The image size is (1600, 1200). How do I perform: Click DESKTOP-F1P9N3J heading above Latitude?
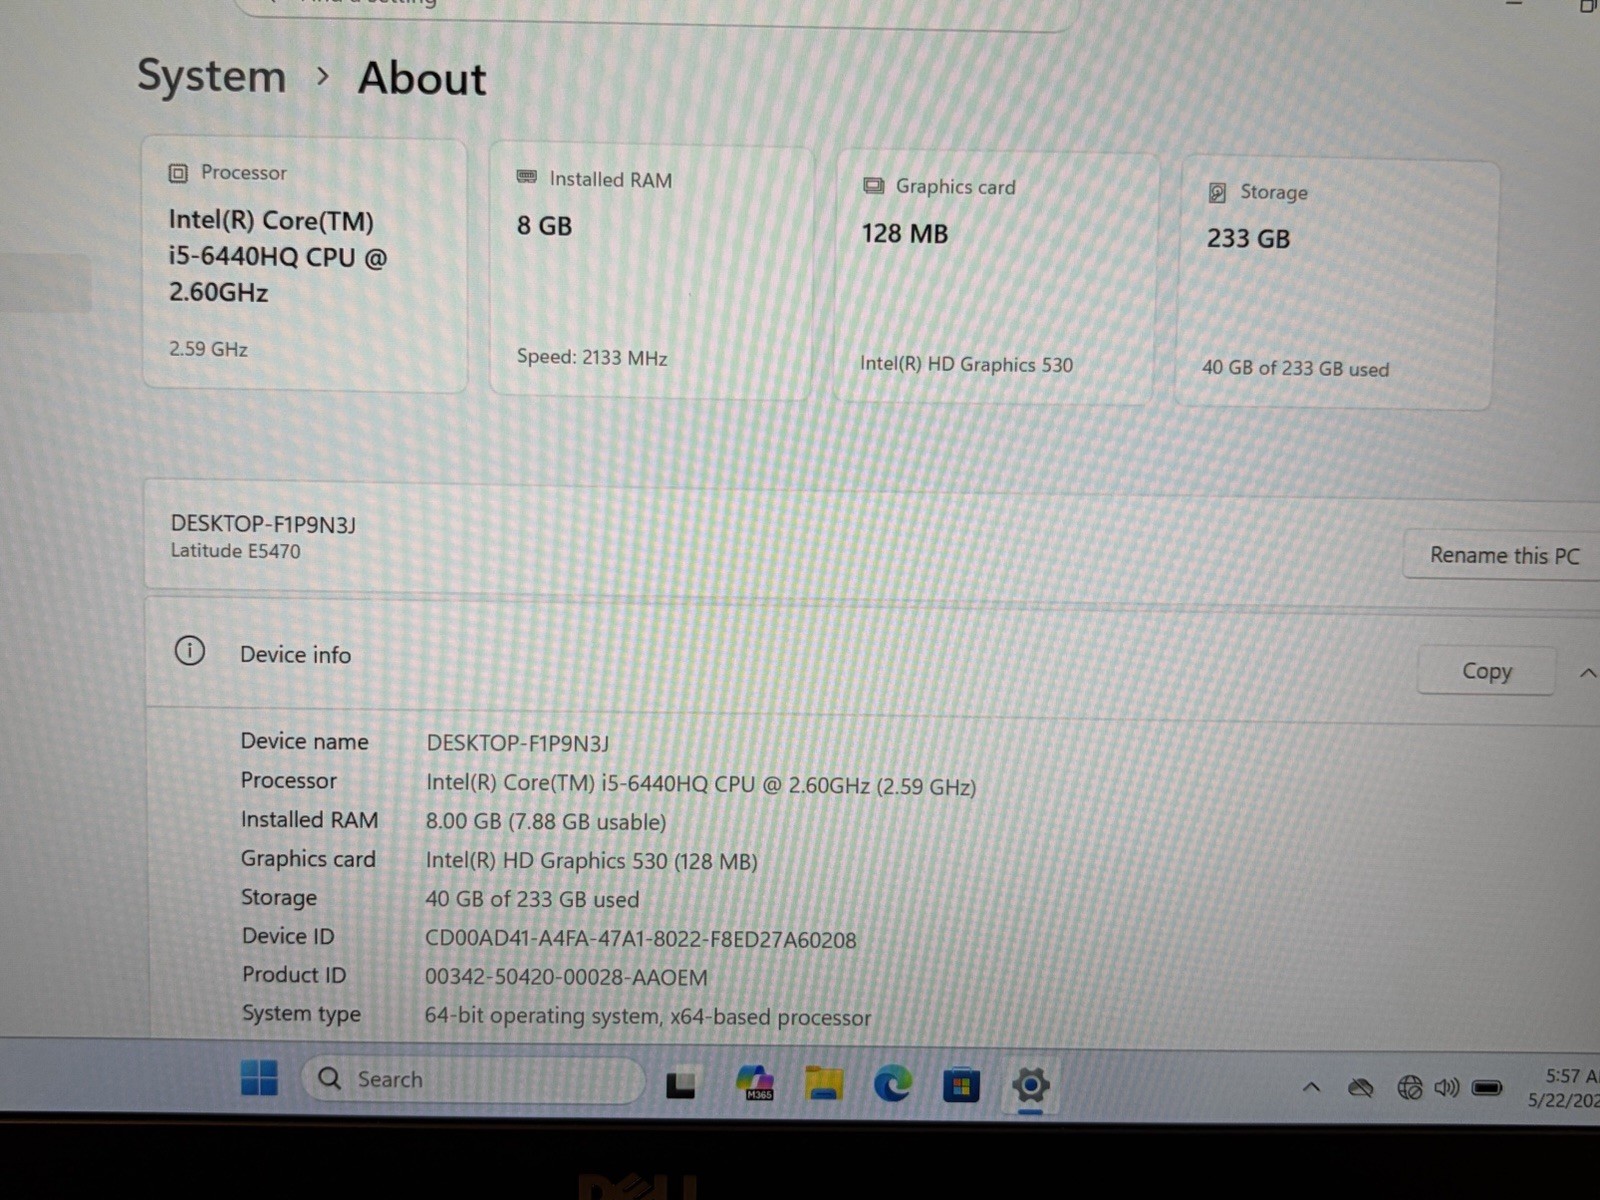click(263, 524)
